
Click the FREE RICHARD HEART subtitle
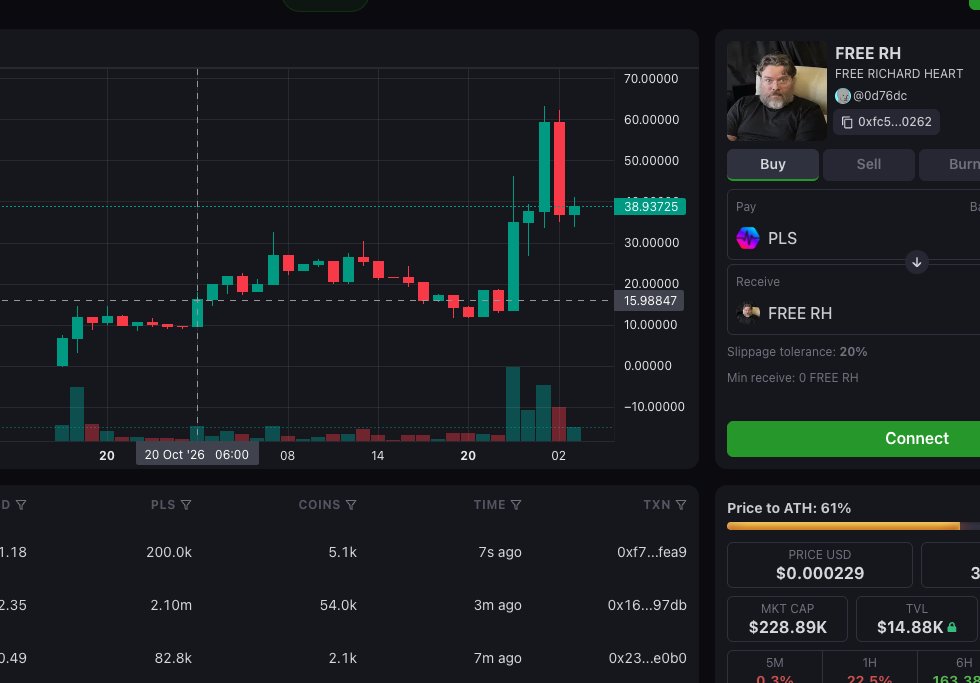coord(899,74)
